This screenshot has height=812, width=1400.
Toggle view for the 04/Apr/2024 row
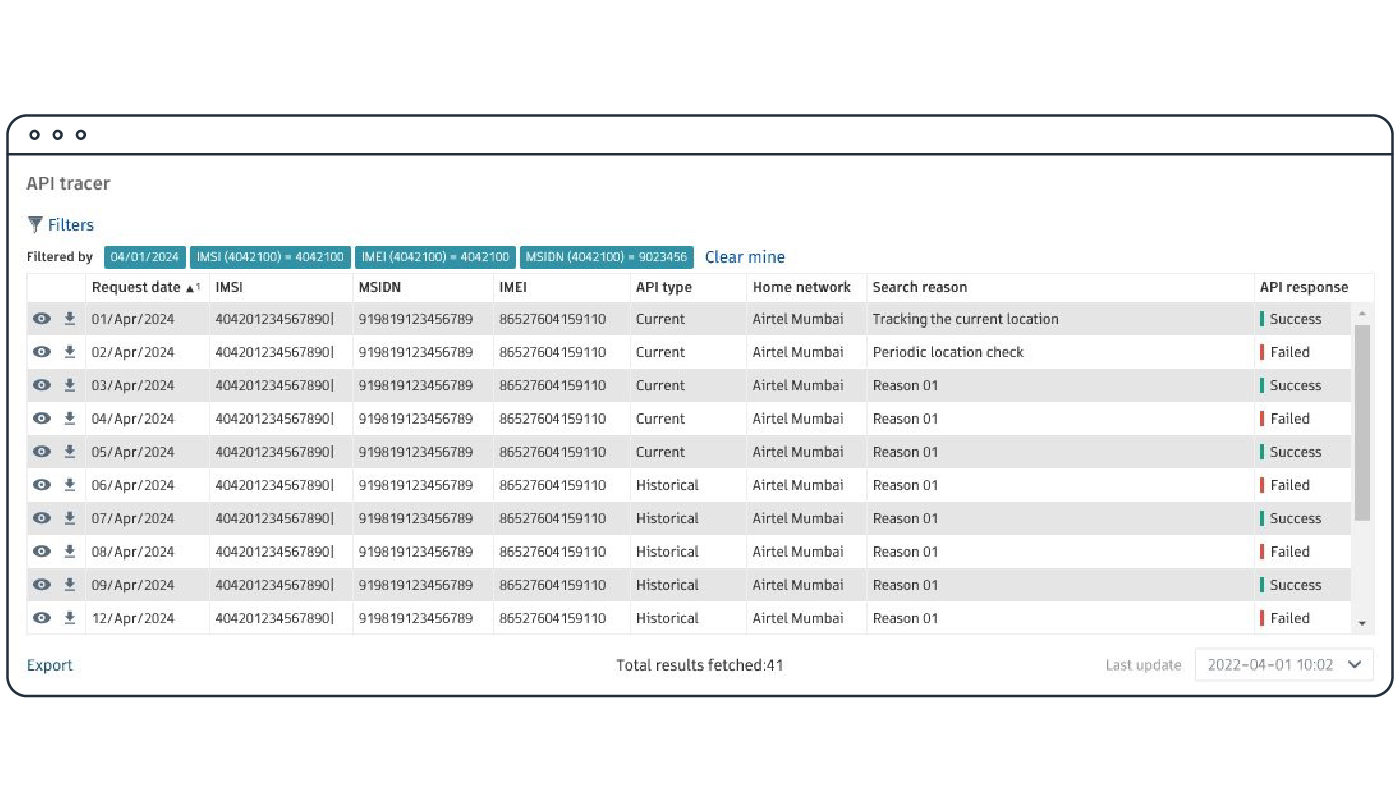click(41, 419)
